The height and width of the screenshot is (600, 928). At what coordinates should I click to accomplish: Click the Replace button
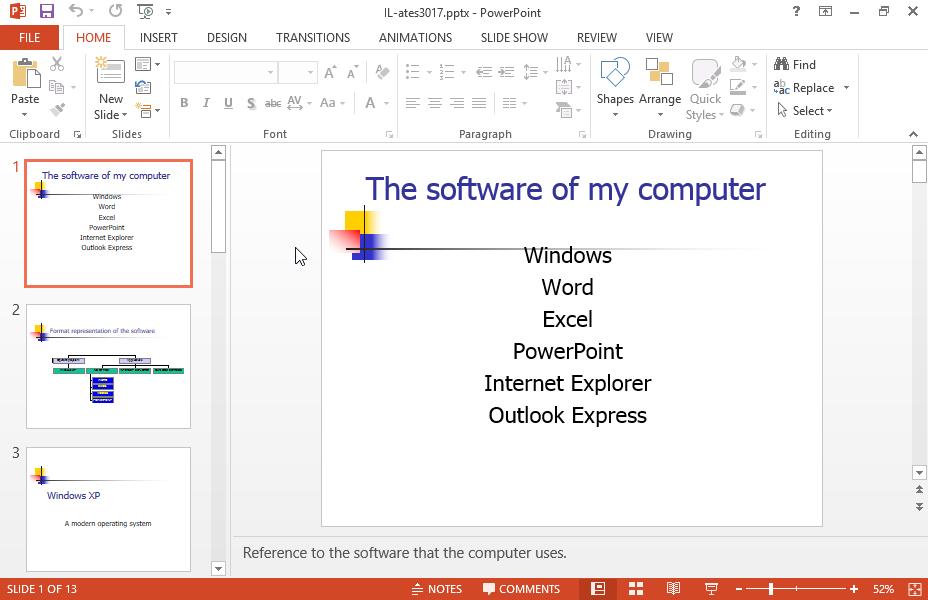pyautogui.click(x=804, y=88)
